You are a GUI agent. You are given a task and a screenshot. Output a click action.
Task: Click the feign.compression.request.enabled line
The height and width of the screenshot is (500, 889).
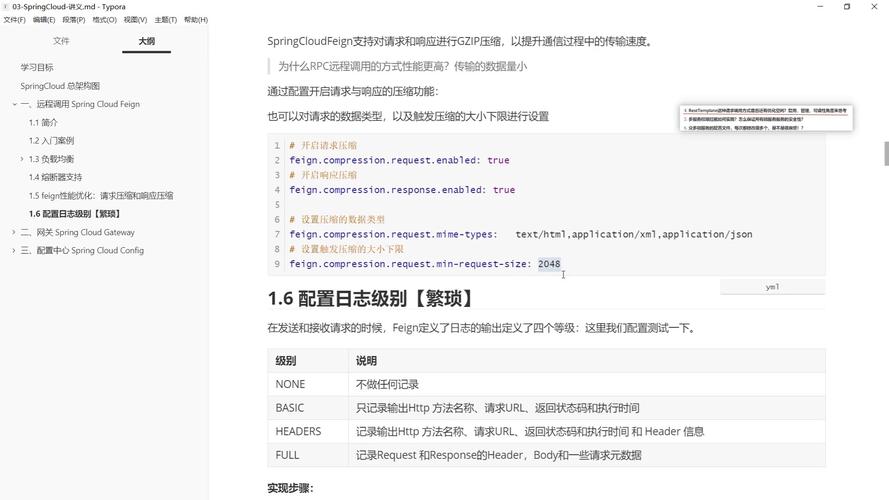(x=399, y=160)
